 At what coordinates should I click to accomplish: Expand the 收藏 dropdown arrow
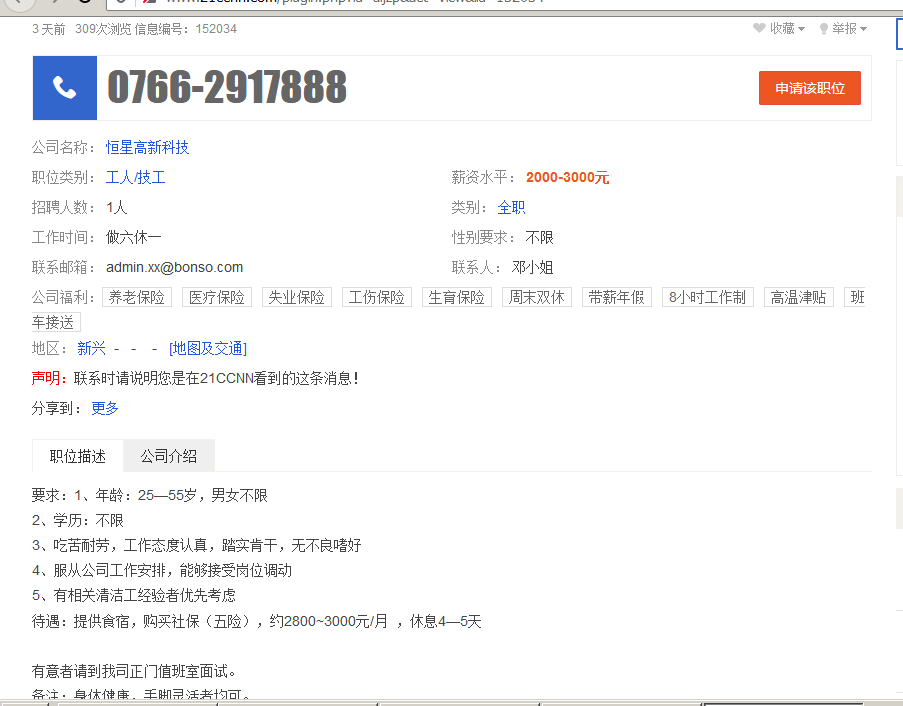pyautogui.click(x=801, y=29)
